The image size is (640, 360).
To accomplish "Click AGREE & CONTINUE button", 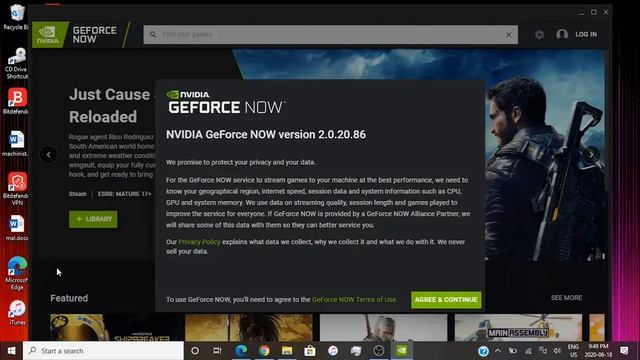I will click(446, 300).
